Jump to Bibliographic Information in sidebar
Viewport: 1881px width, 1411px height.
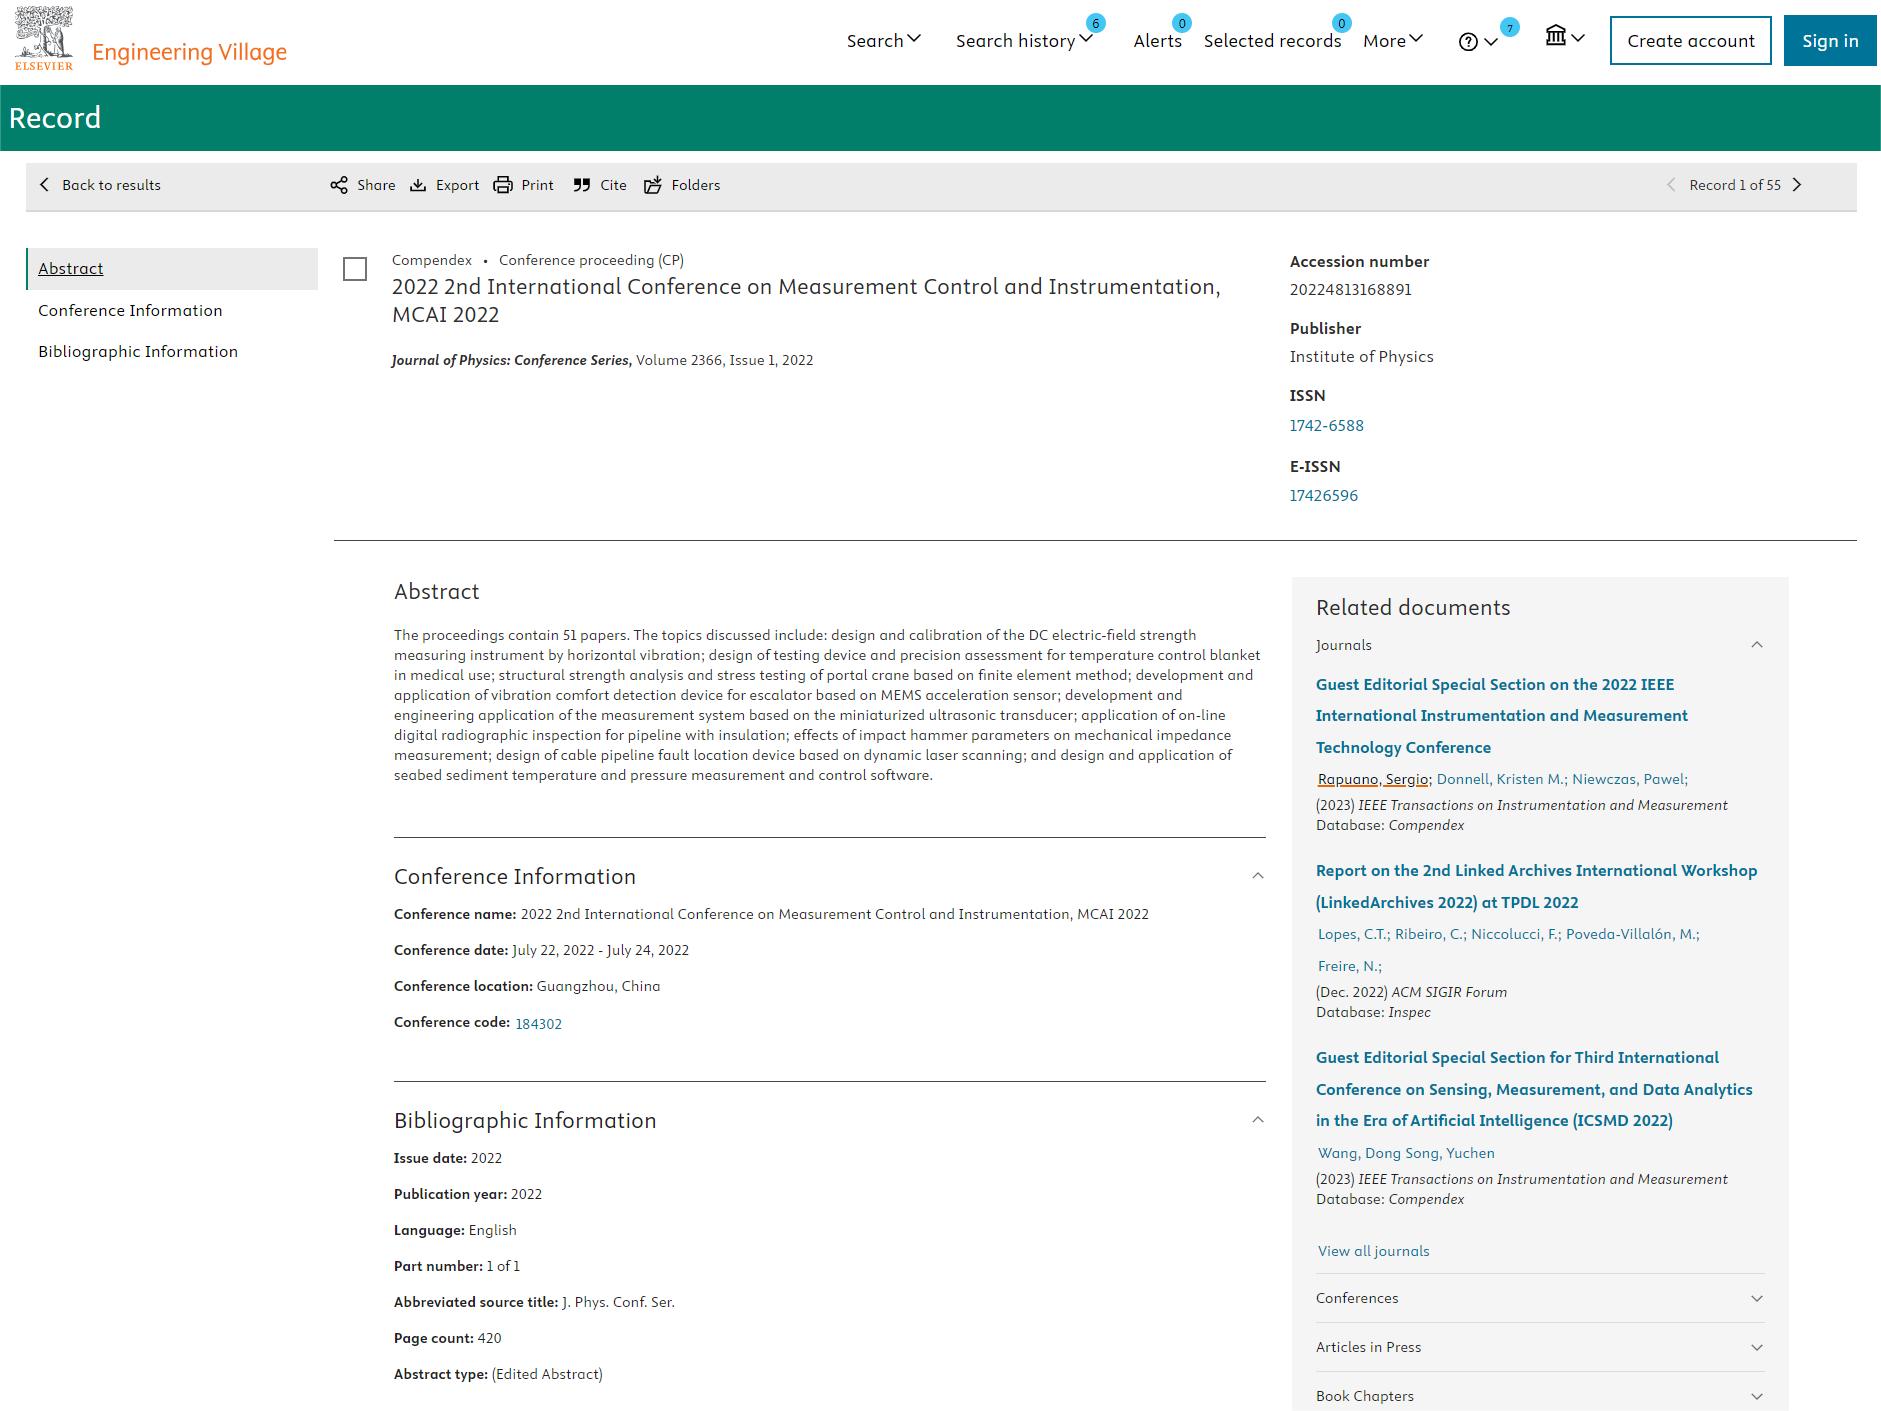(x=138, y=351)
